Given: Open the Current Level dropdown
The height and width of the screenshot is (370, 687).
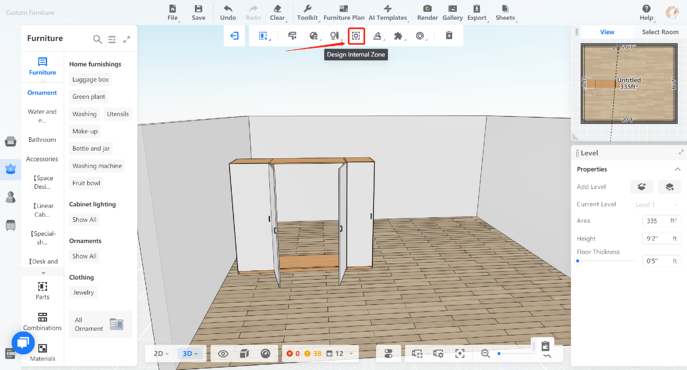Looking at the screenshot, I should [x=656, y=205].
